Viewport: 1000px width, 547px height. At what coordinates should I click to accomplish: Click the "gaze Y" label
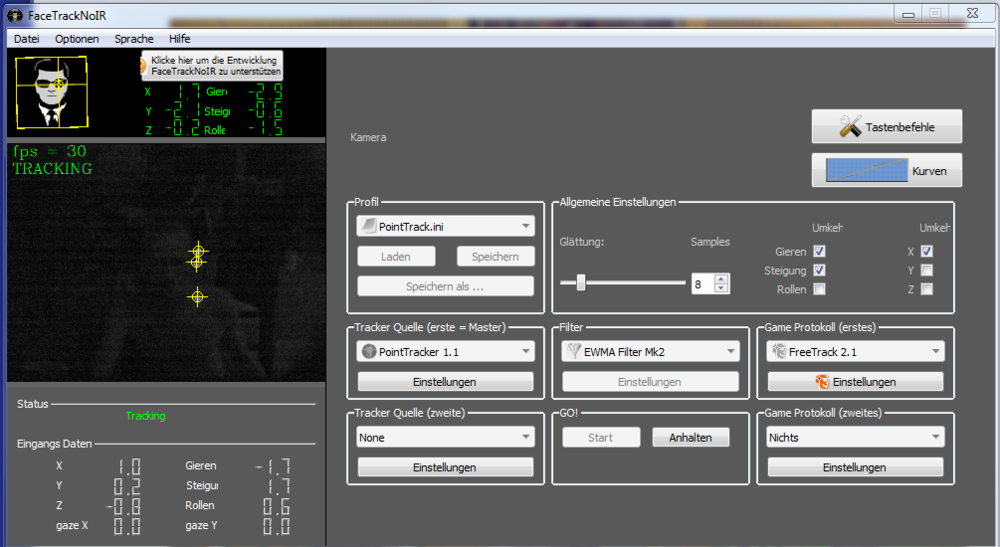click(202, 525)
